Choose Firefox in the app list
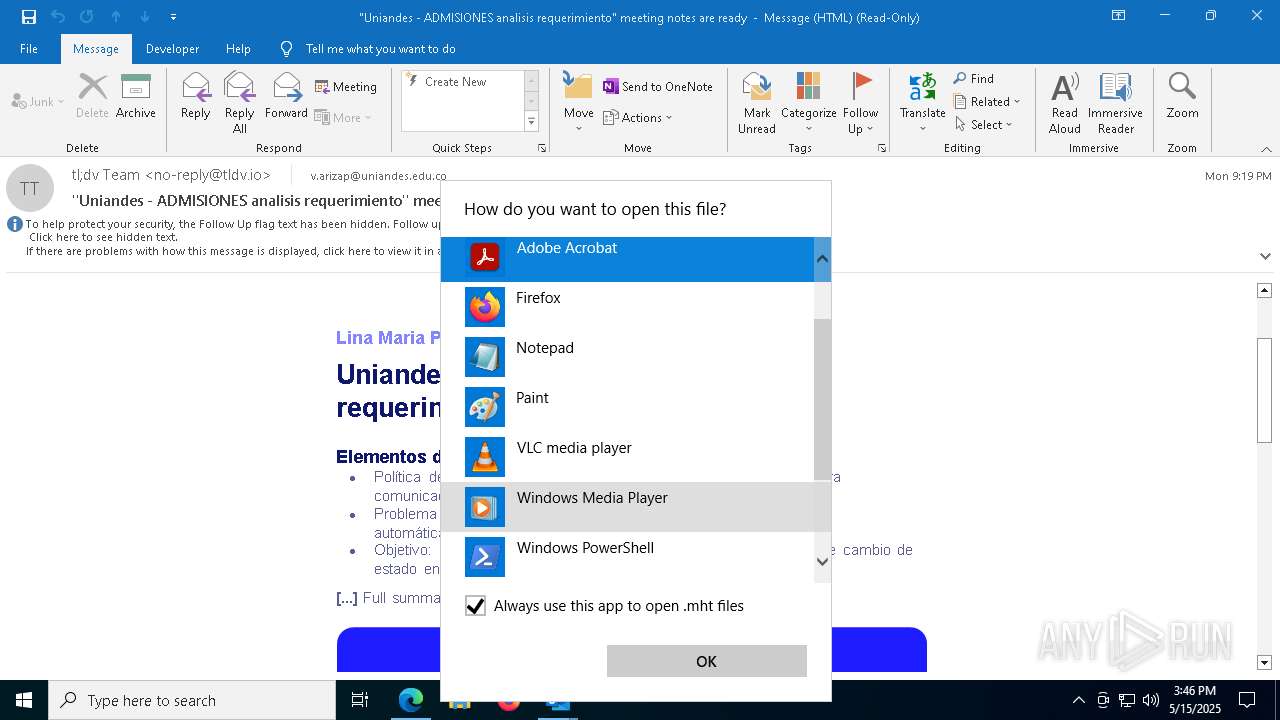 click(x=627, y=307)
